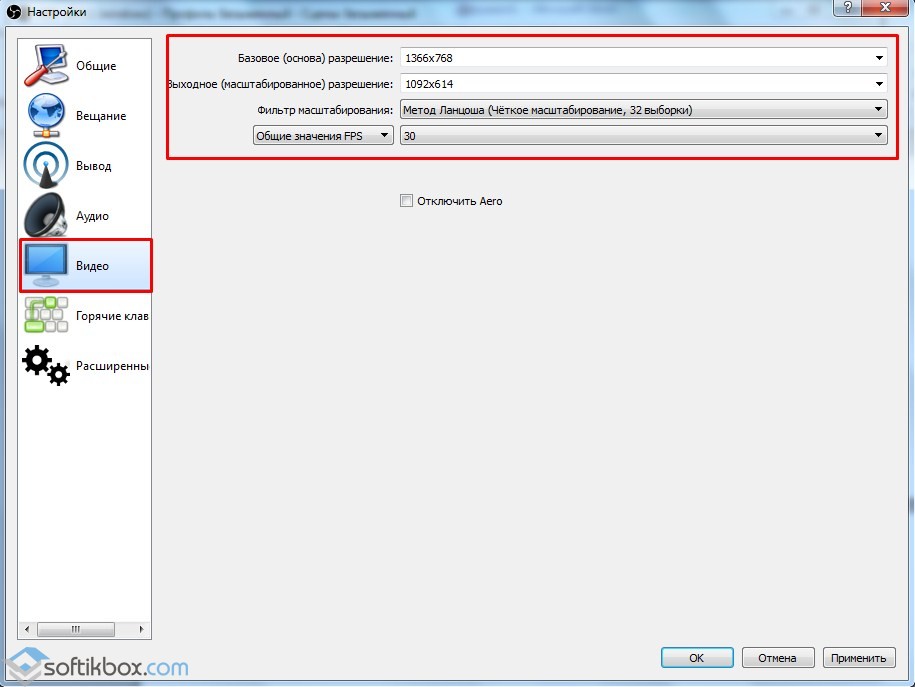Viewport: 915px width, 687px height.
Task: Open Audio settings speaker icon
Action: 46,216
